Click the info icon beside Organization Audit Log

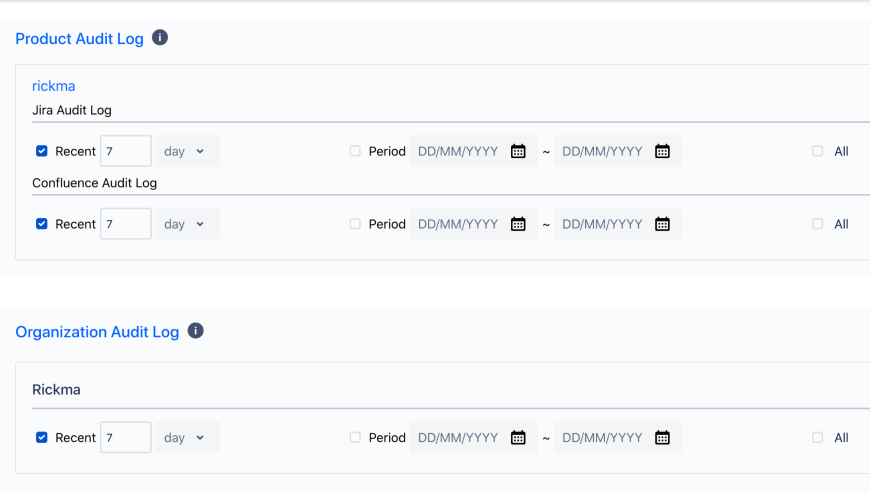tap(196, 331)
